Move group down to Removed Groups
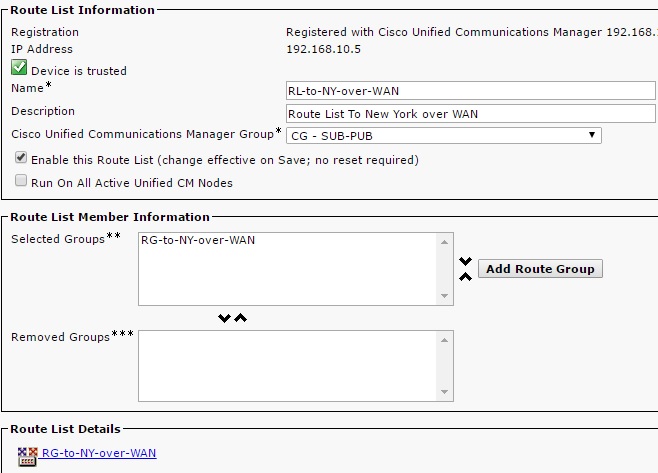 [x=225, y=318]
